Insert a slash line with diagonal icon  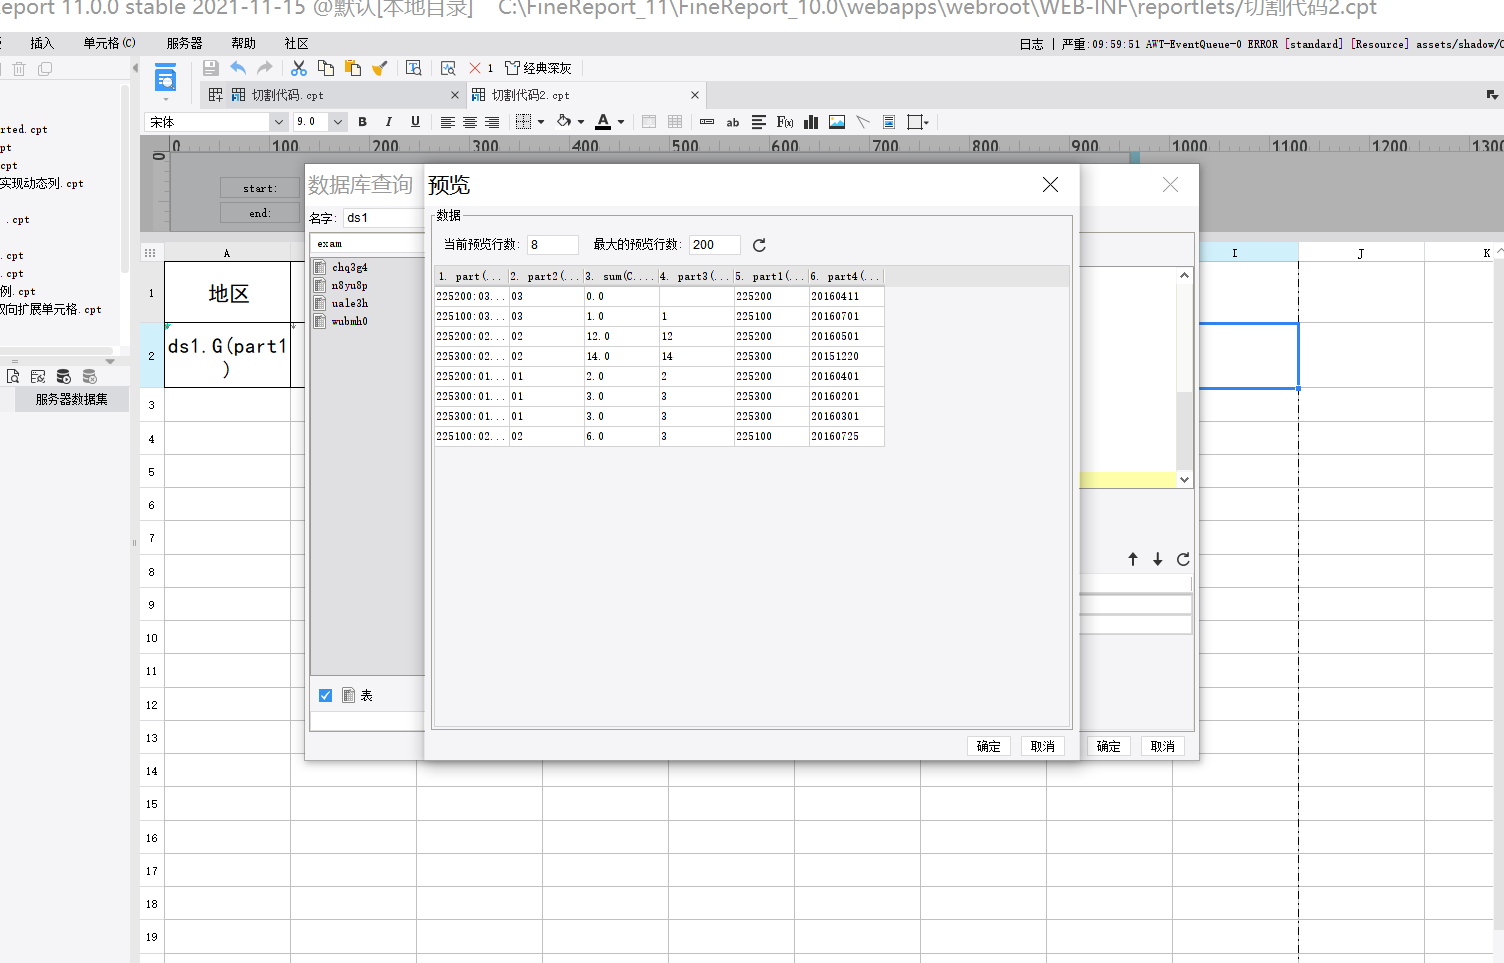pyautogui.click(x=863, y=122)
